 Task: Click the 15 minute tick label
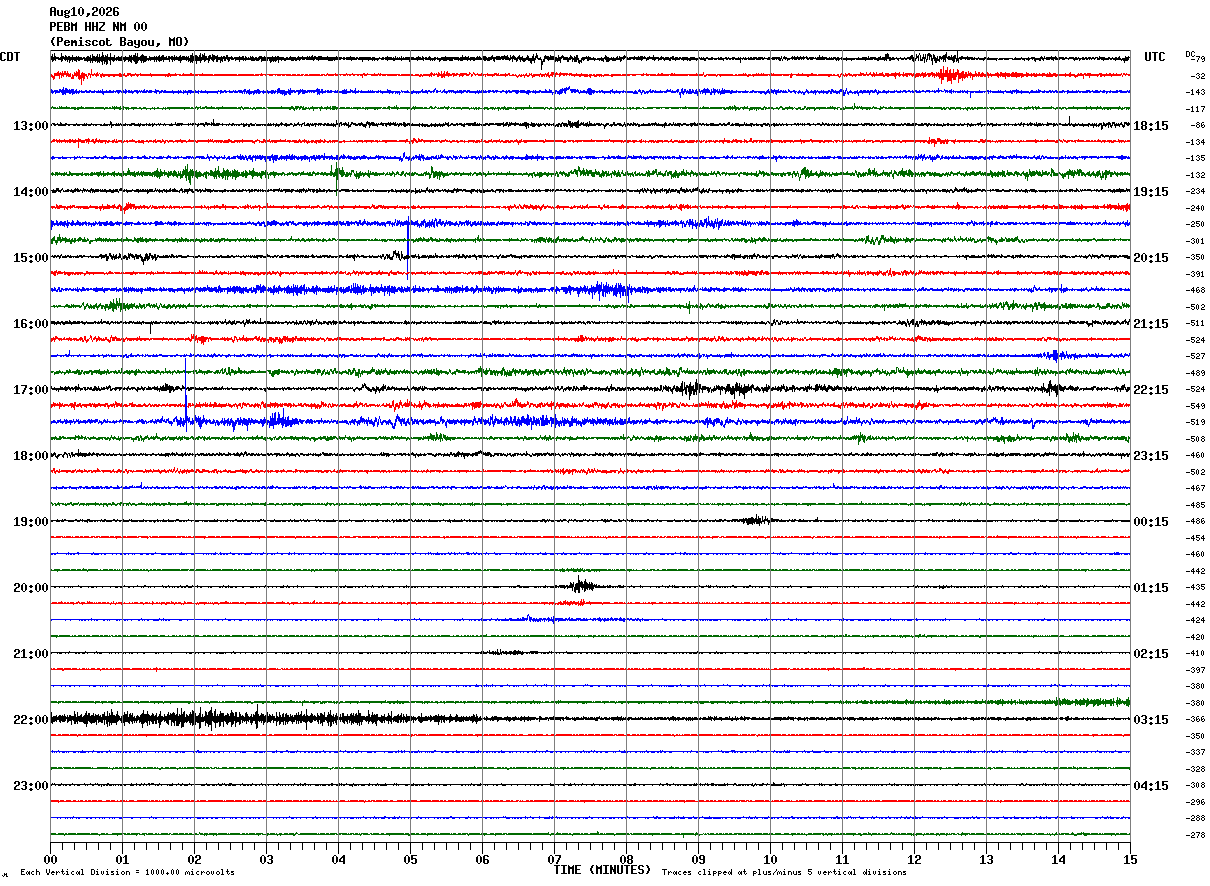pyautogui.click(x=1130, y=860)
